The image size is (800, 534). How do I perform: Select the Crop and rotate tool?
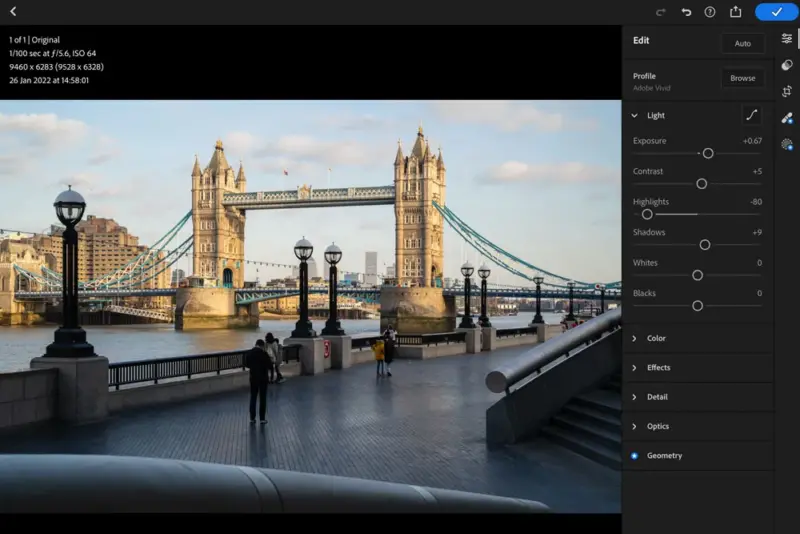click(787, 91)
